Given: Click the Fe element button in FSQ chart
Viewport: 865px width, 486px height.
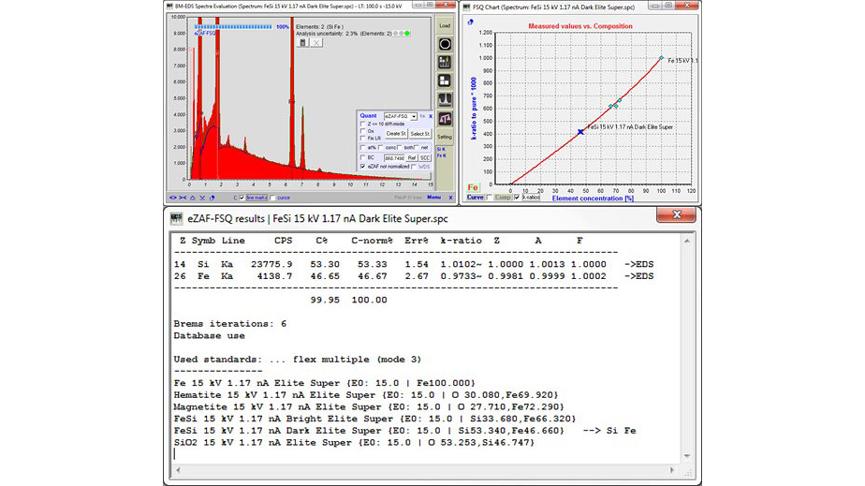Looking at the screenshot, I should (472, 187).
